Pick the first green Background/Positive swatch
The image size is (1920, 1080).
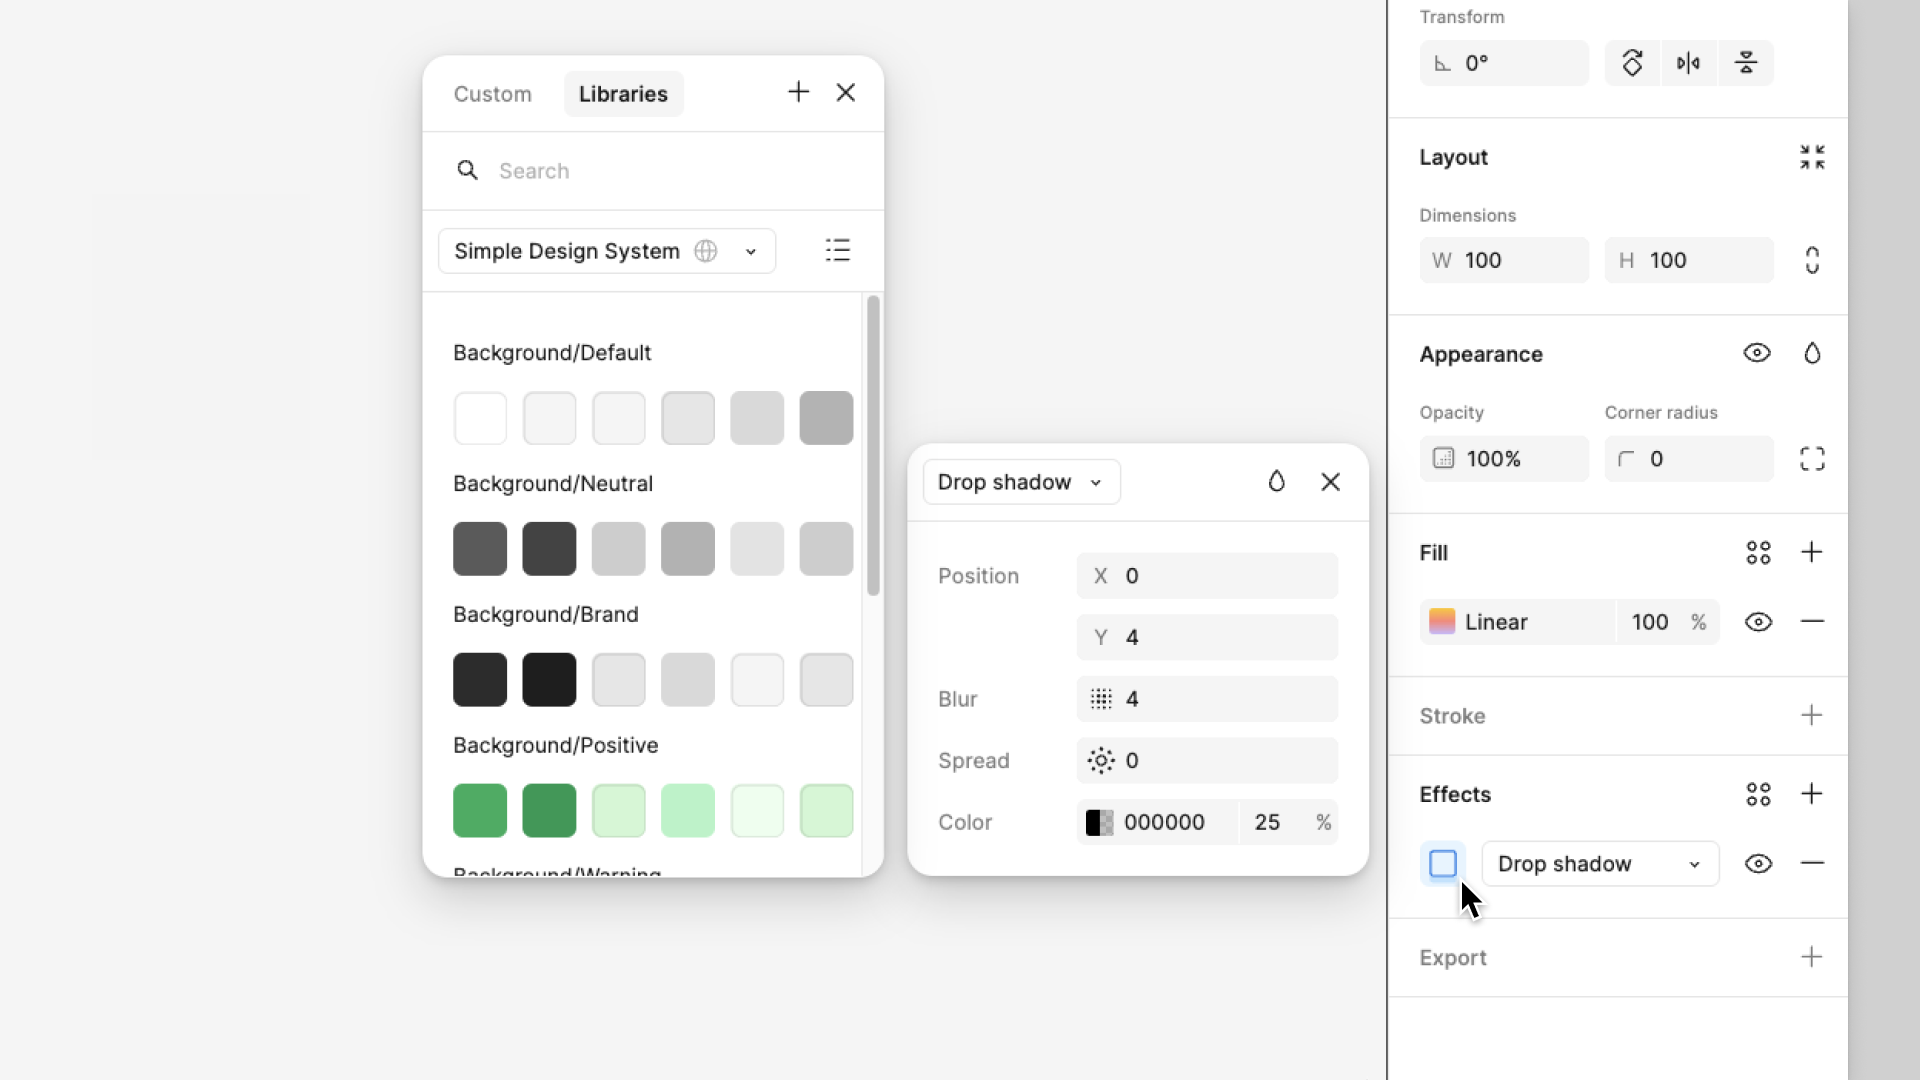pyautogui.click(x=480, y=811)
